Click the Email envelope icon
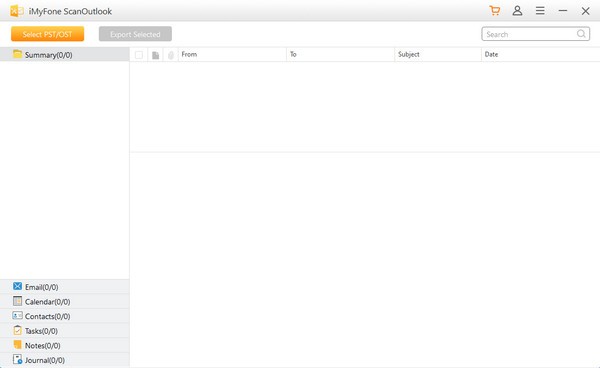This screenshot has width=600, height=368. [17, 286]
